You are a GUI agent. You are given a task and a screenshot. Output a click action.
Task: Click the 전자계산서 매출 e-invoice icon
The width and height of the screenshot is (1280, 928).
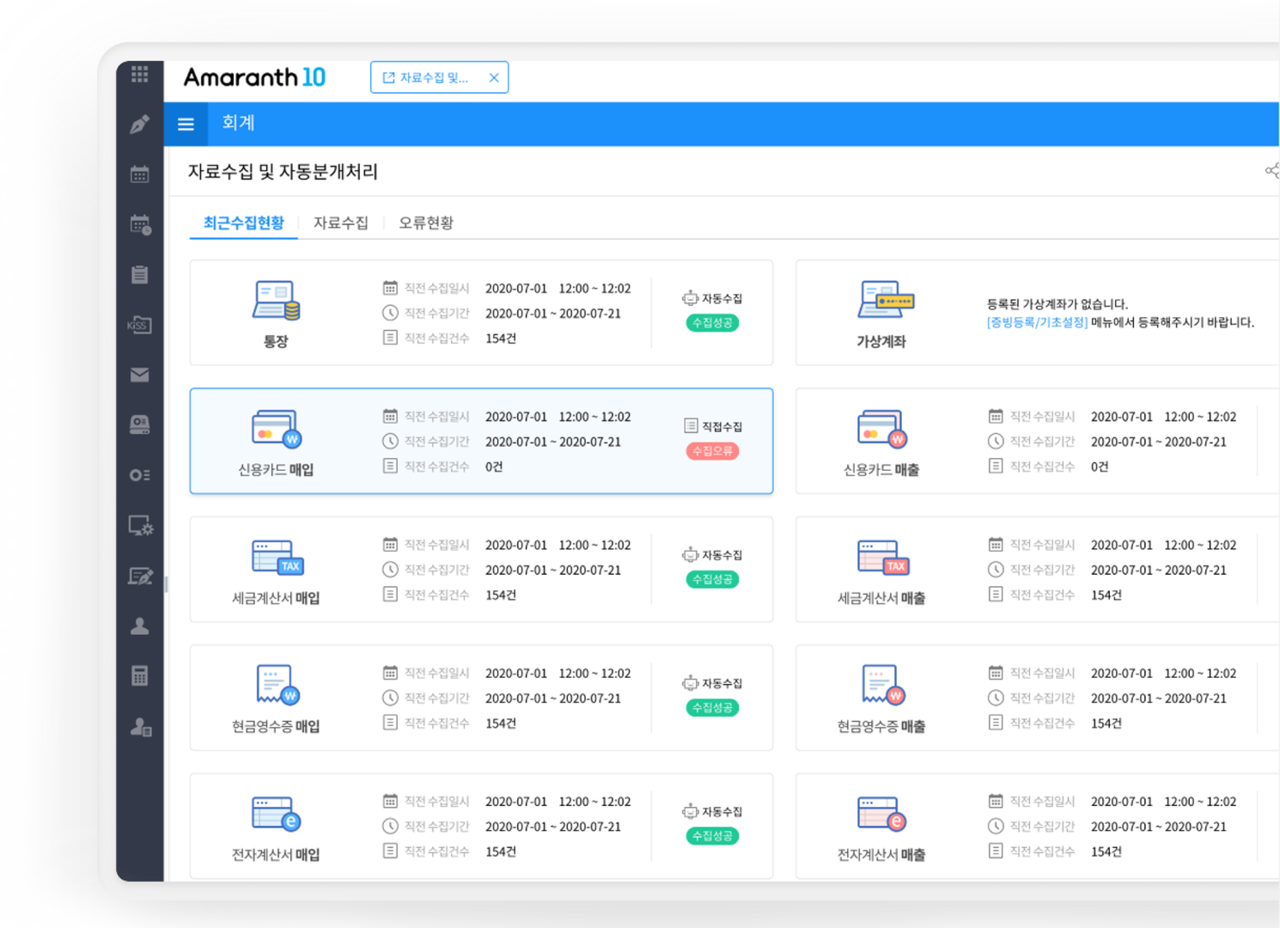click(x=882, y=814)
